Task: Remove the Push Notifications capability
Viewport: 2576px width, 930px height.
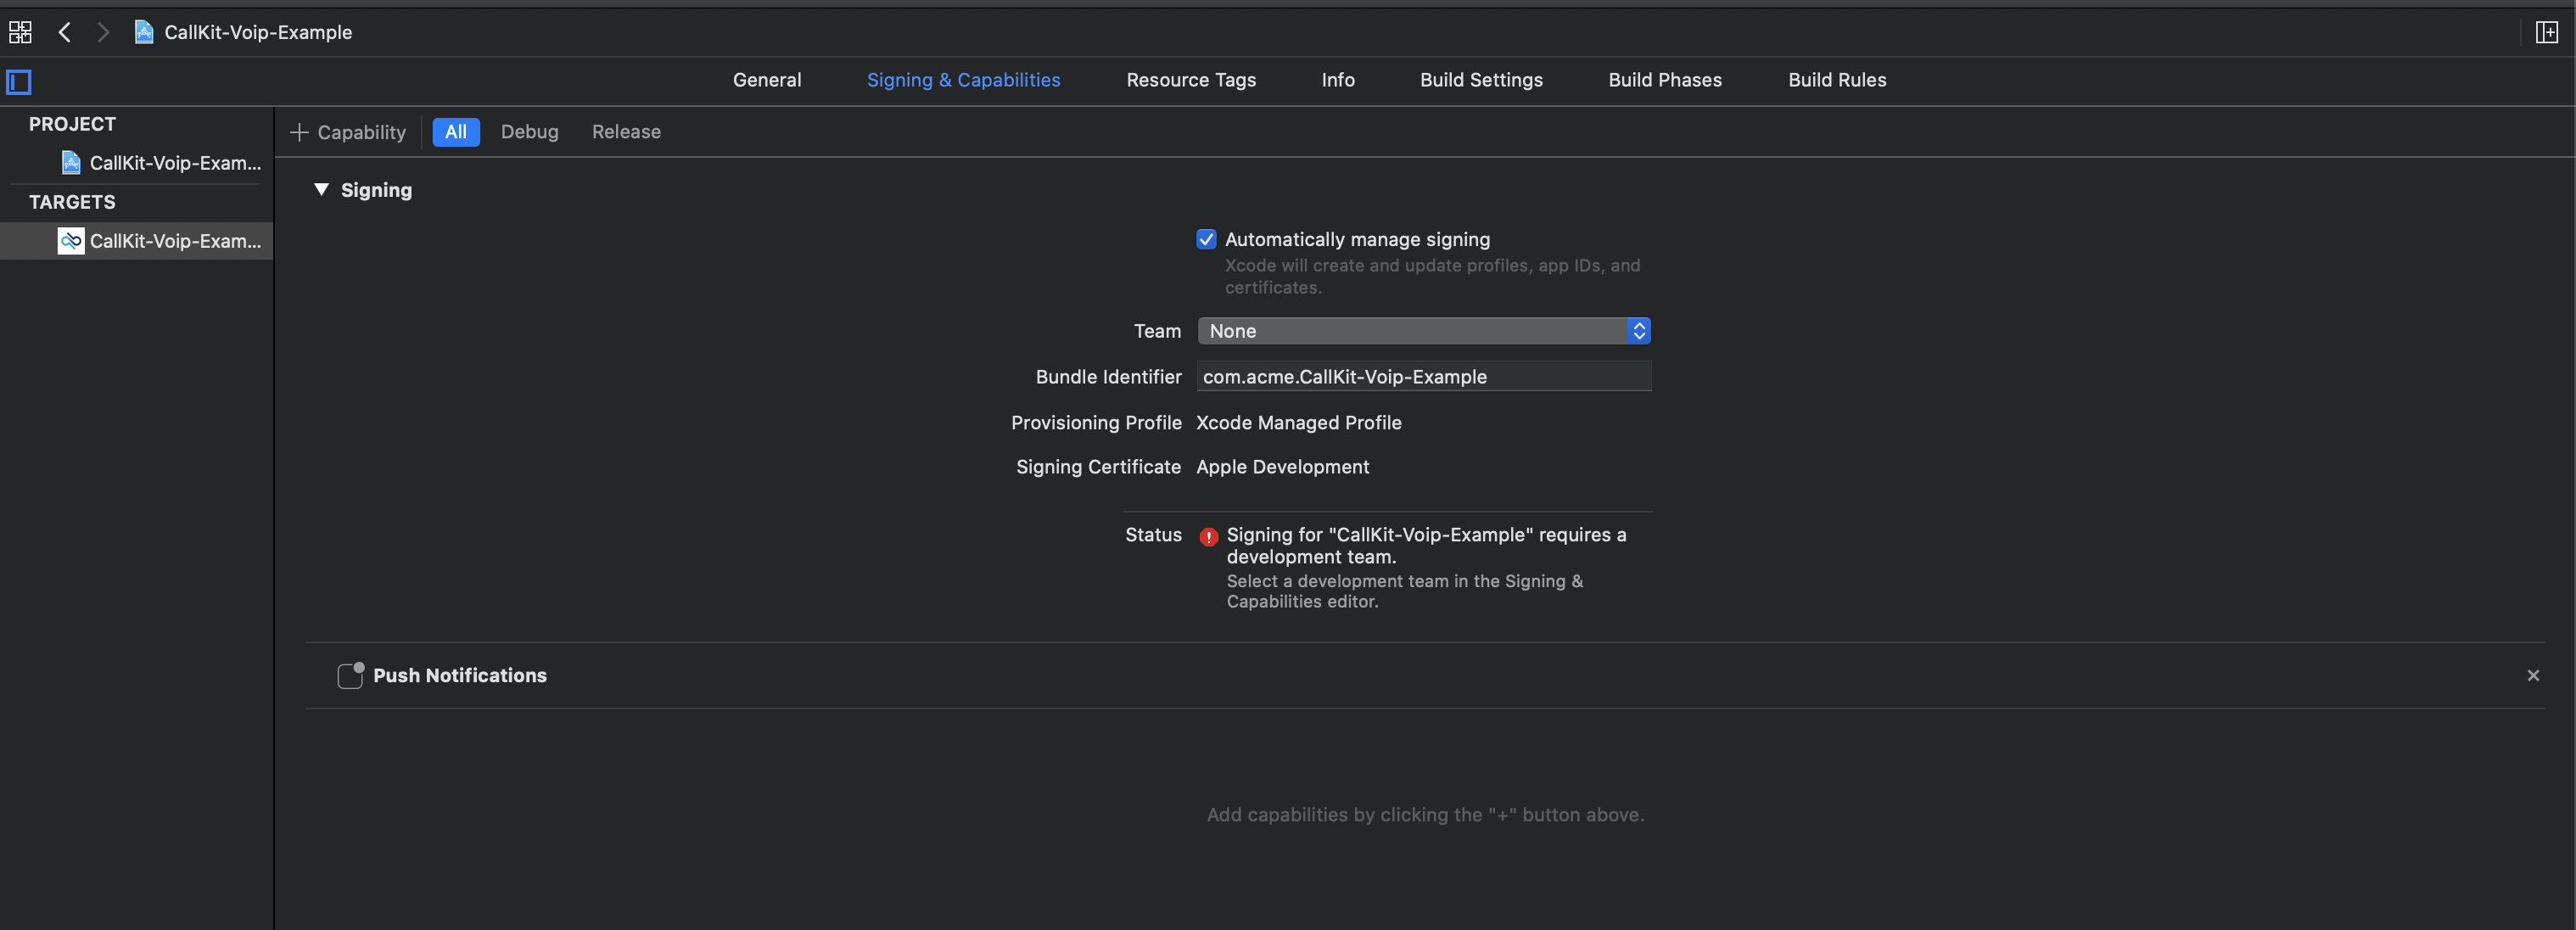Action: coord(2532,676)
